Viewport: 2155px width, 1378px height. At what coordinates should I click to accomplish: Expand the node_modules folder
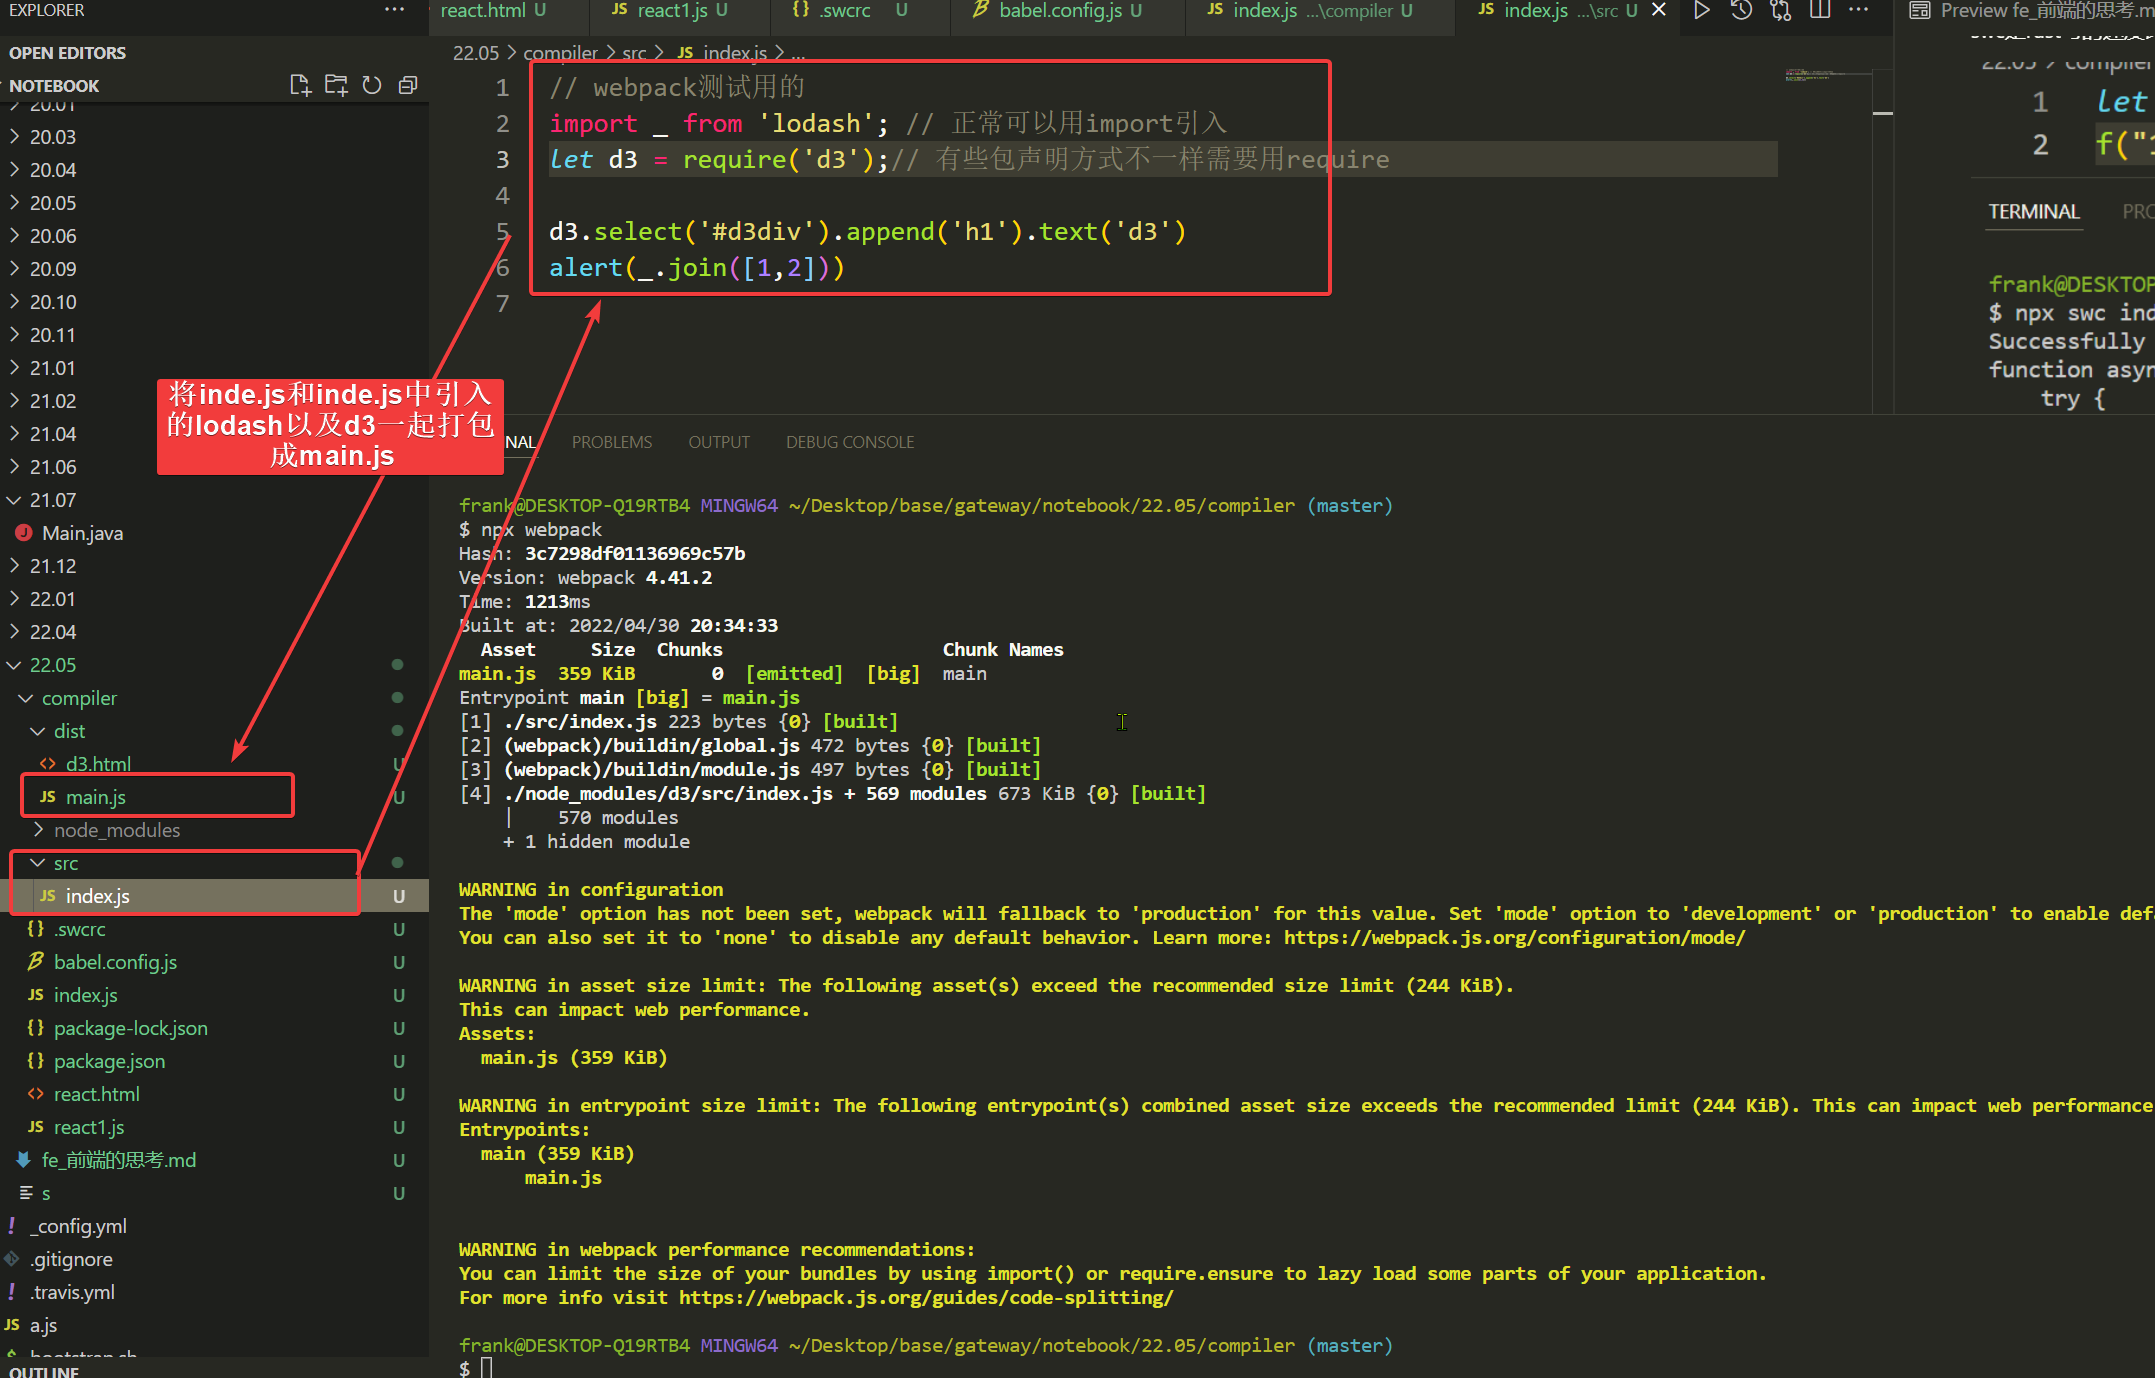[38, 830]
